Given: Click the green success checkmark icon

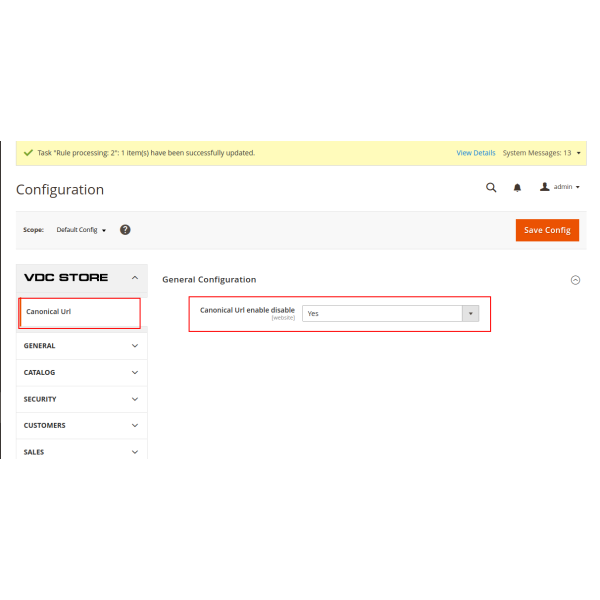Looking at the screenshot, I should (27, 153).
